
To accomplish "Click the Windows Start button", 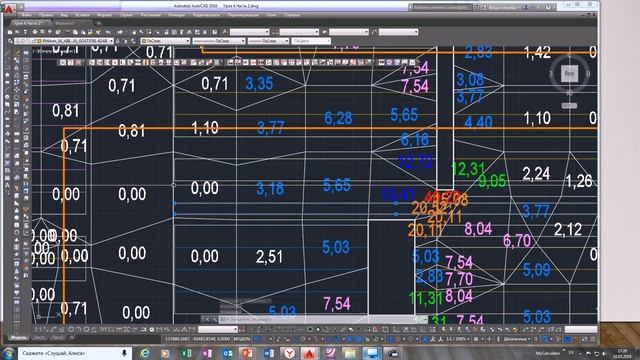I will (x=8, y=353).
